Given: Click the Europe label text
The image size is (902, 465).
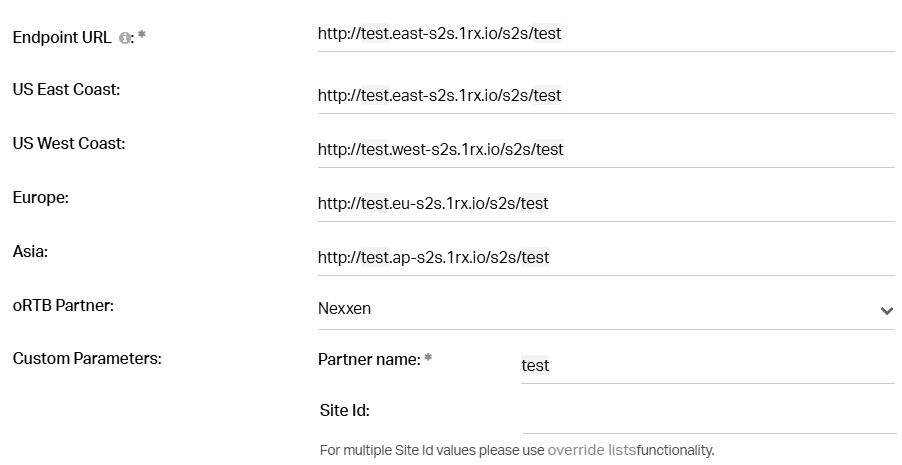Looking at the screenshot, I should (40, 198).
